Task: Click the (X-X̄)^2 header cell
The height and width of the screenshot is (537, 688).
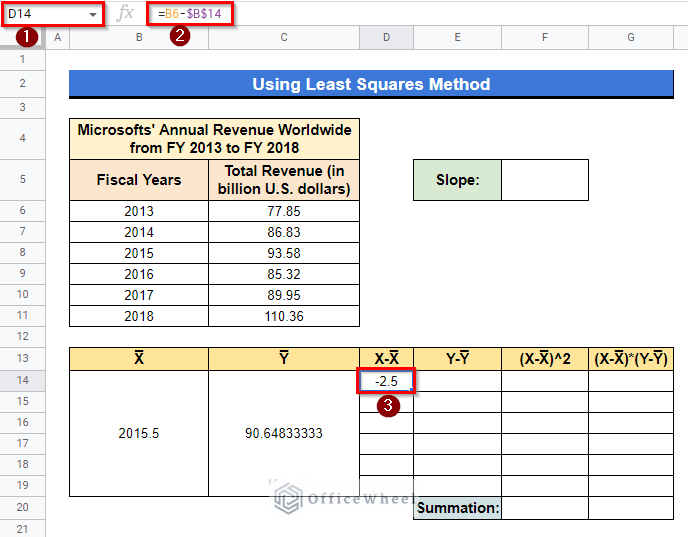Action: coord(545,359)
